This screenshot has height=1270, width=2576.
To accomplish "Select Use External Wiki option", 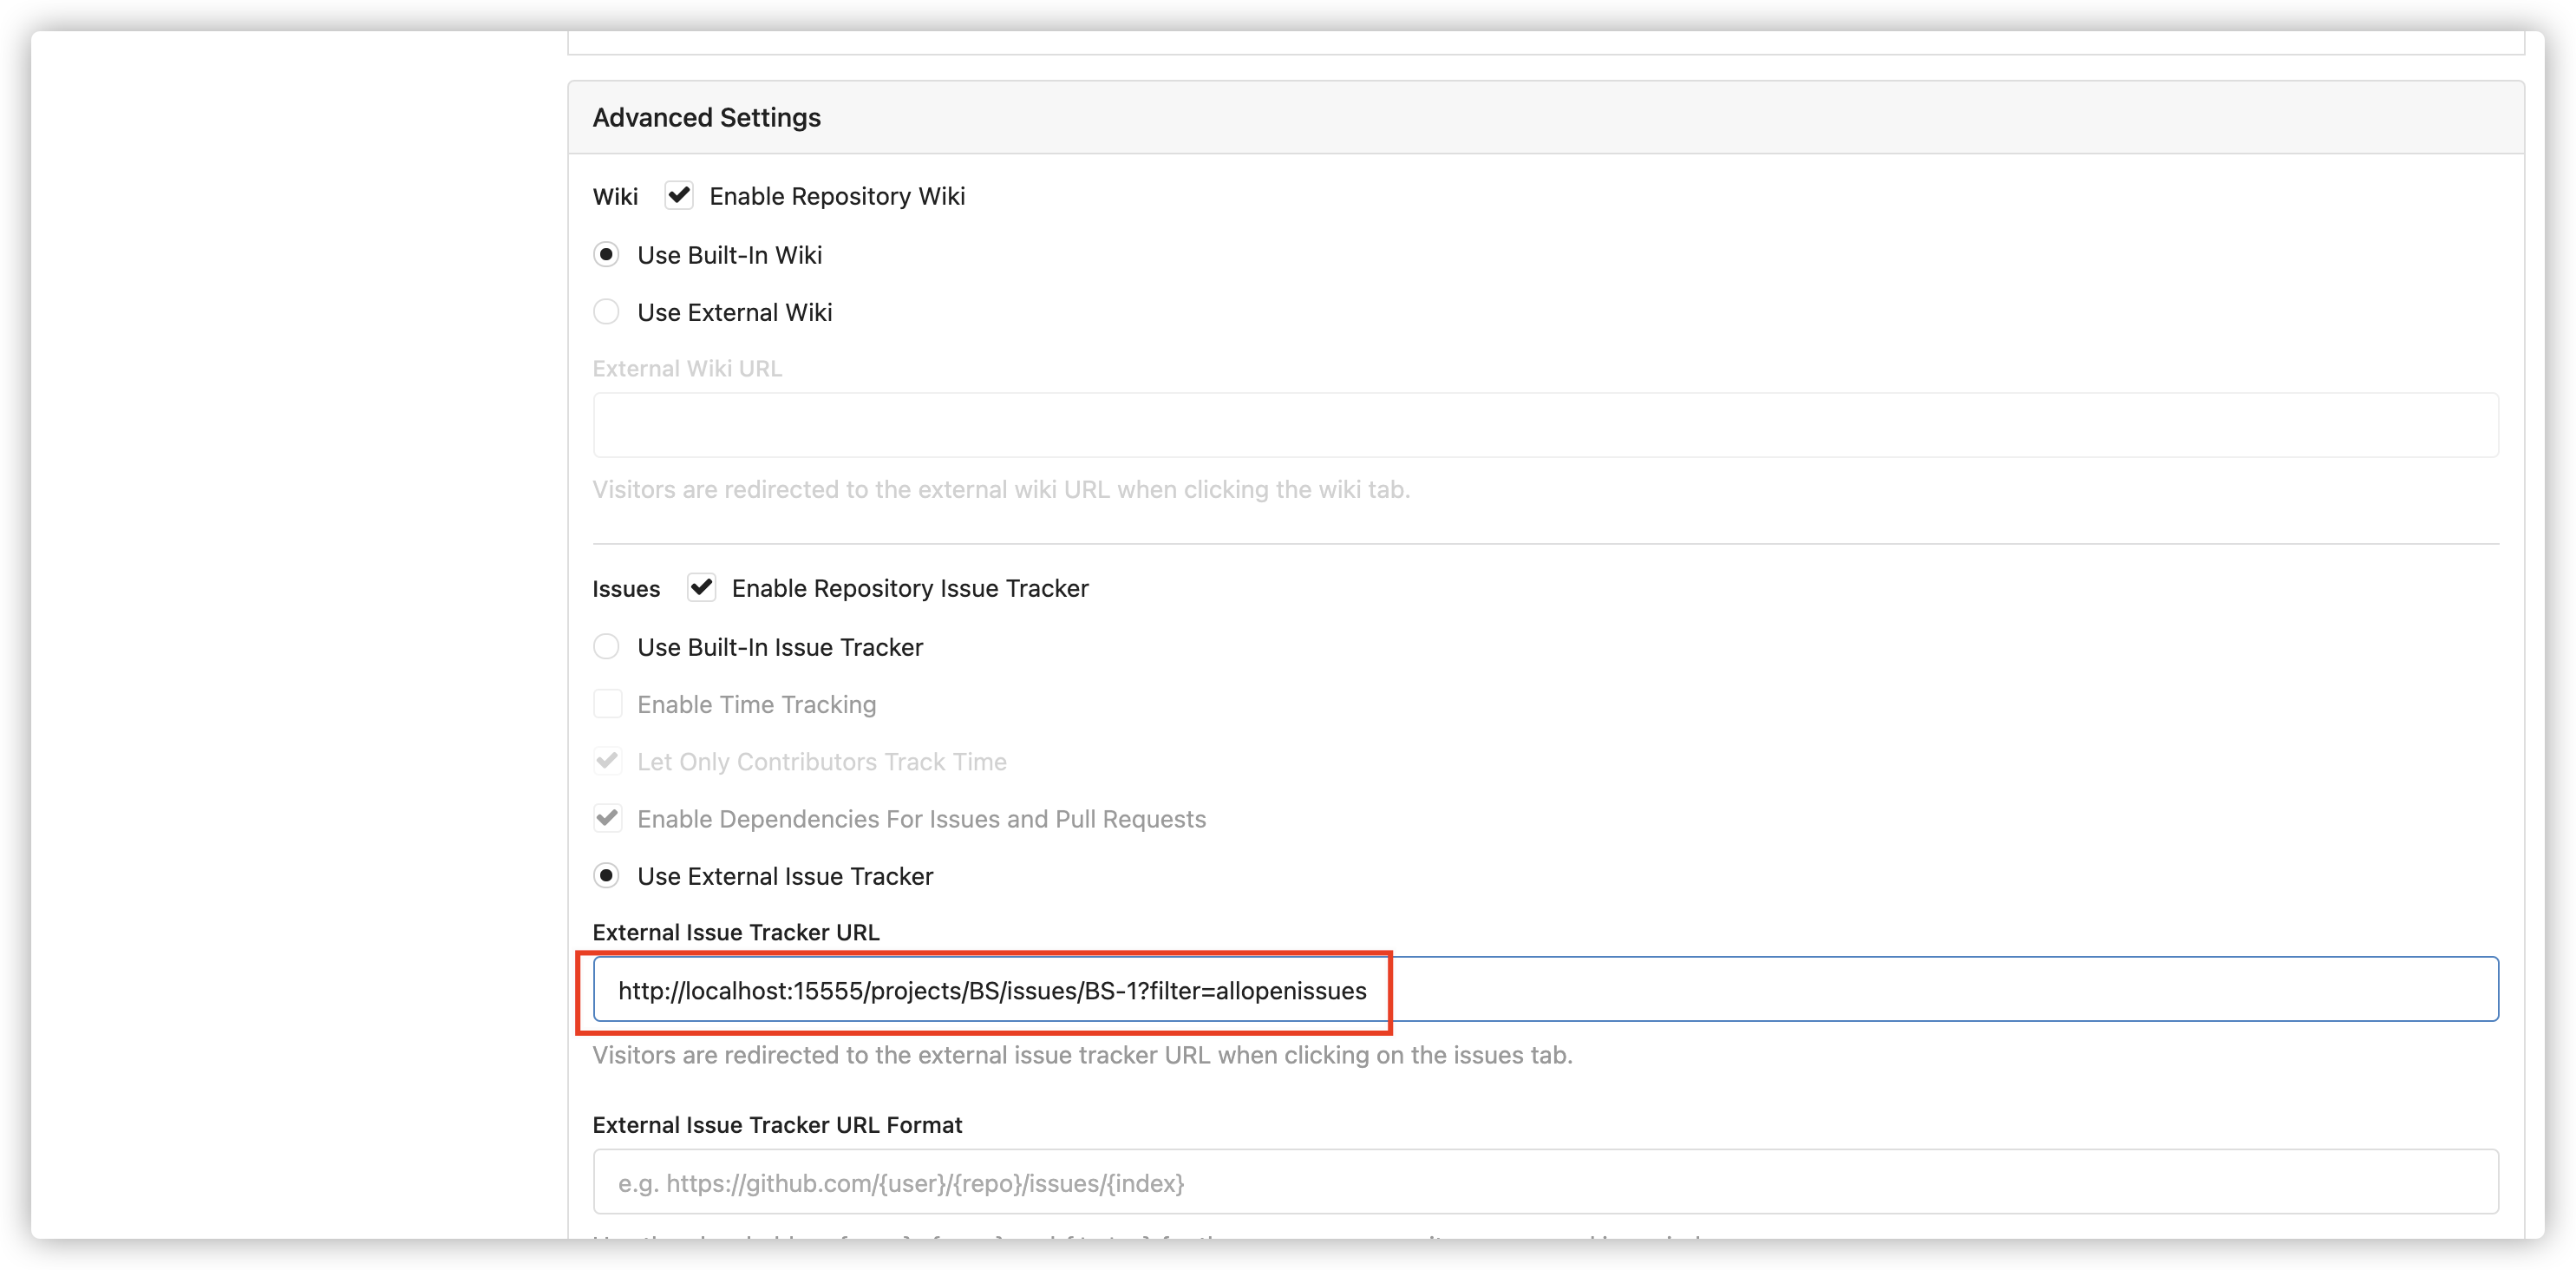I will (606, 312).
